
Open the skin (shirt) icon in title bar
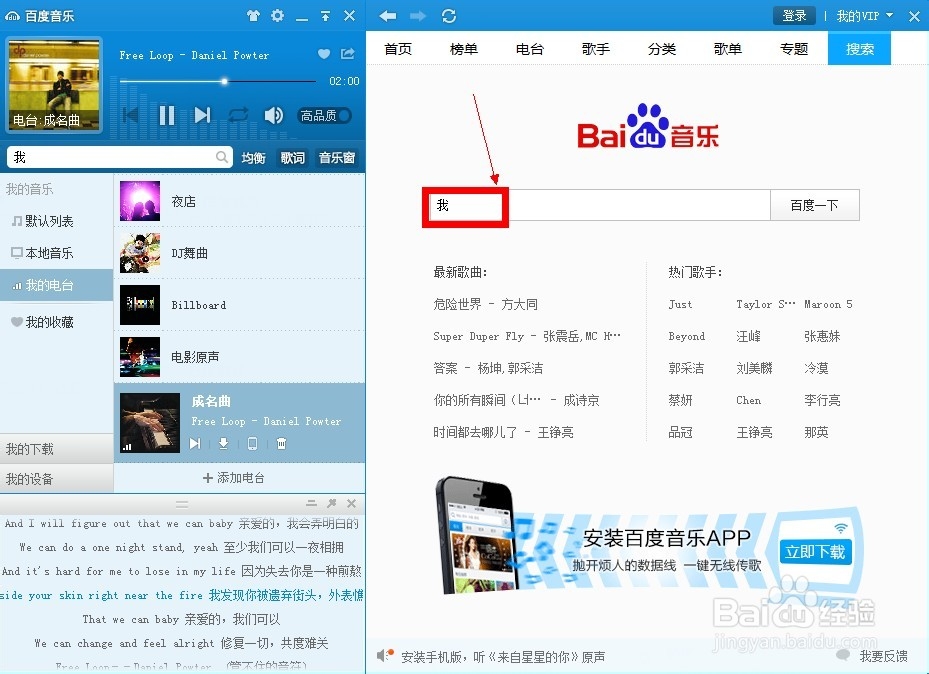254,16
